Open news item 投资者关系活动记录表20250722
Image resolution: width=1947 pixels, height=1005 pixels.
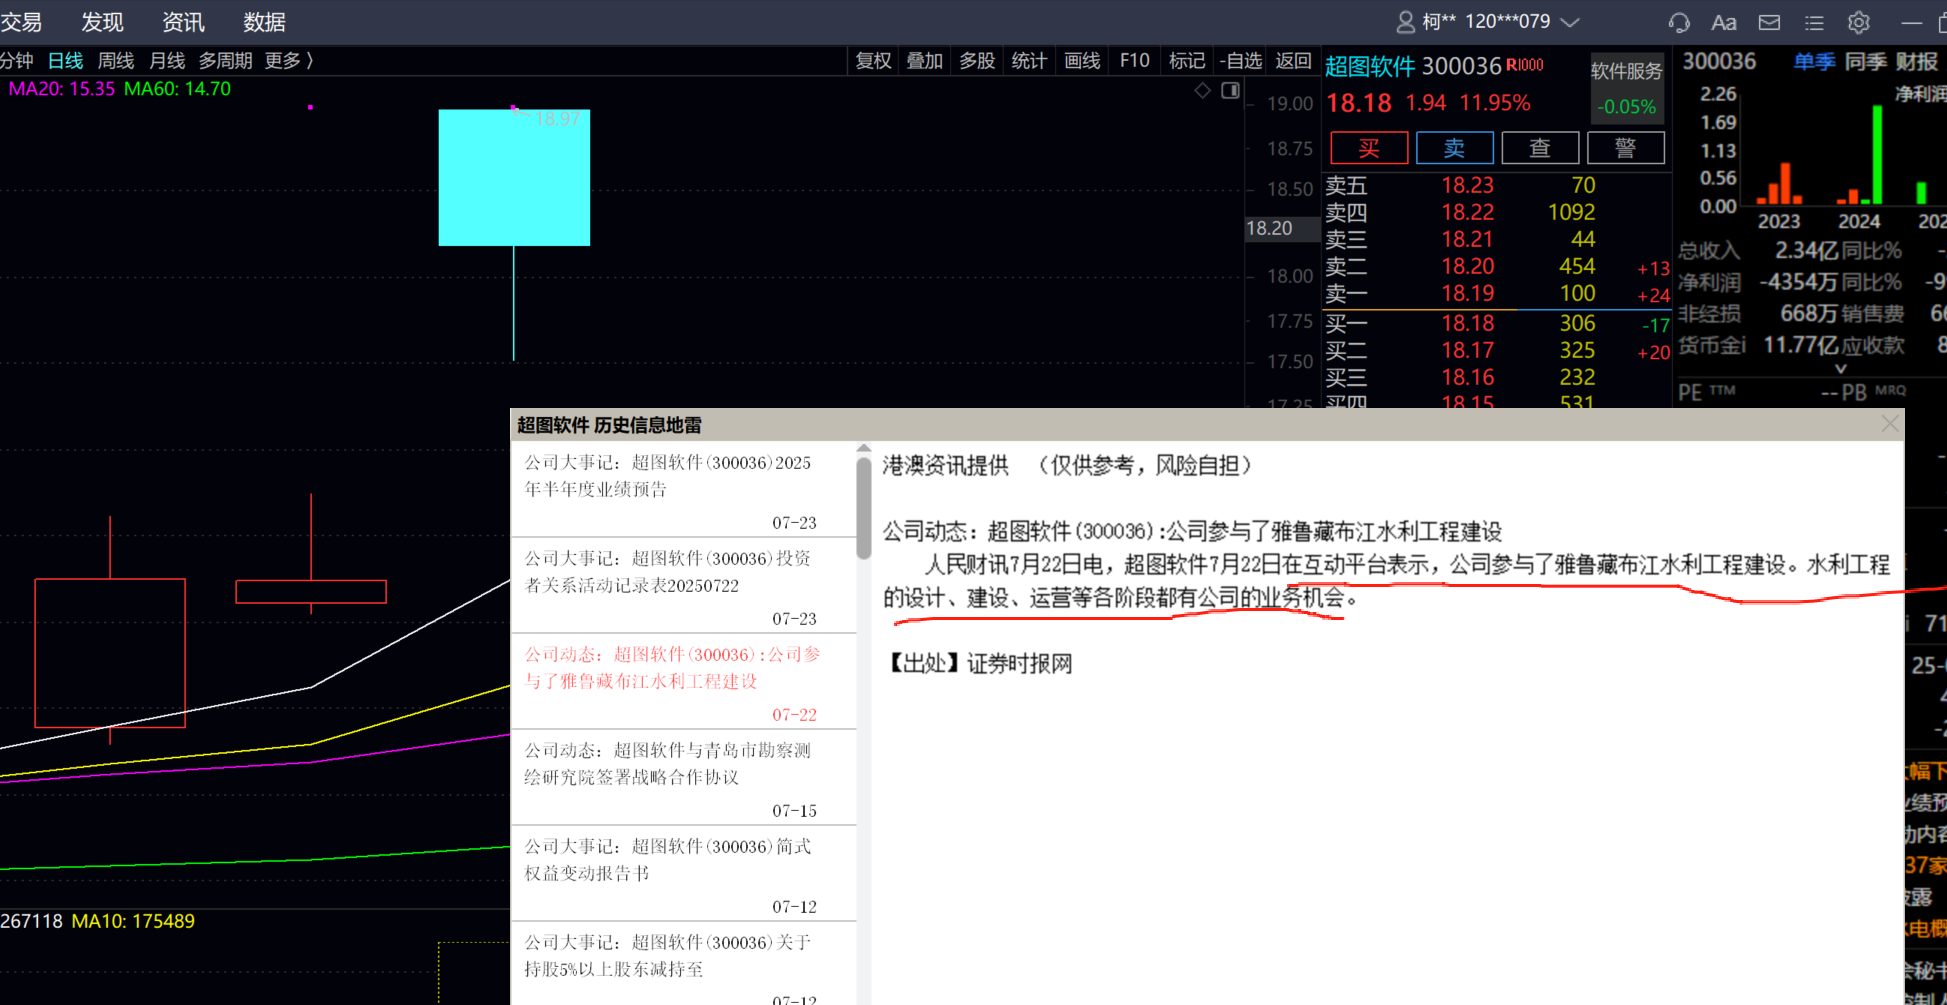[x=684, y=587]
